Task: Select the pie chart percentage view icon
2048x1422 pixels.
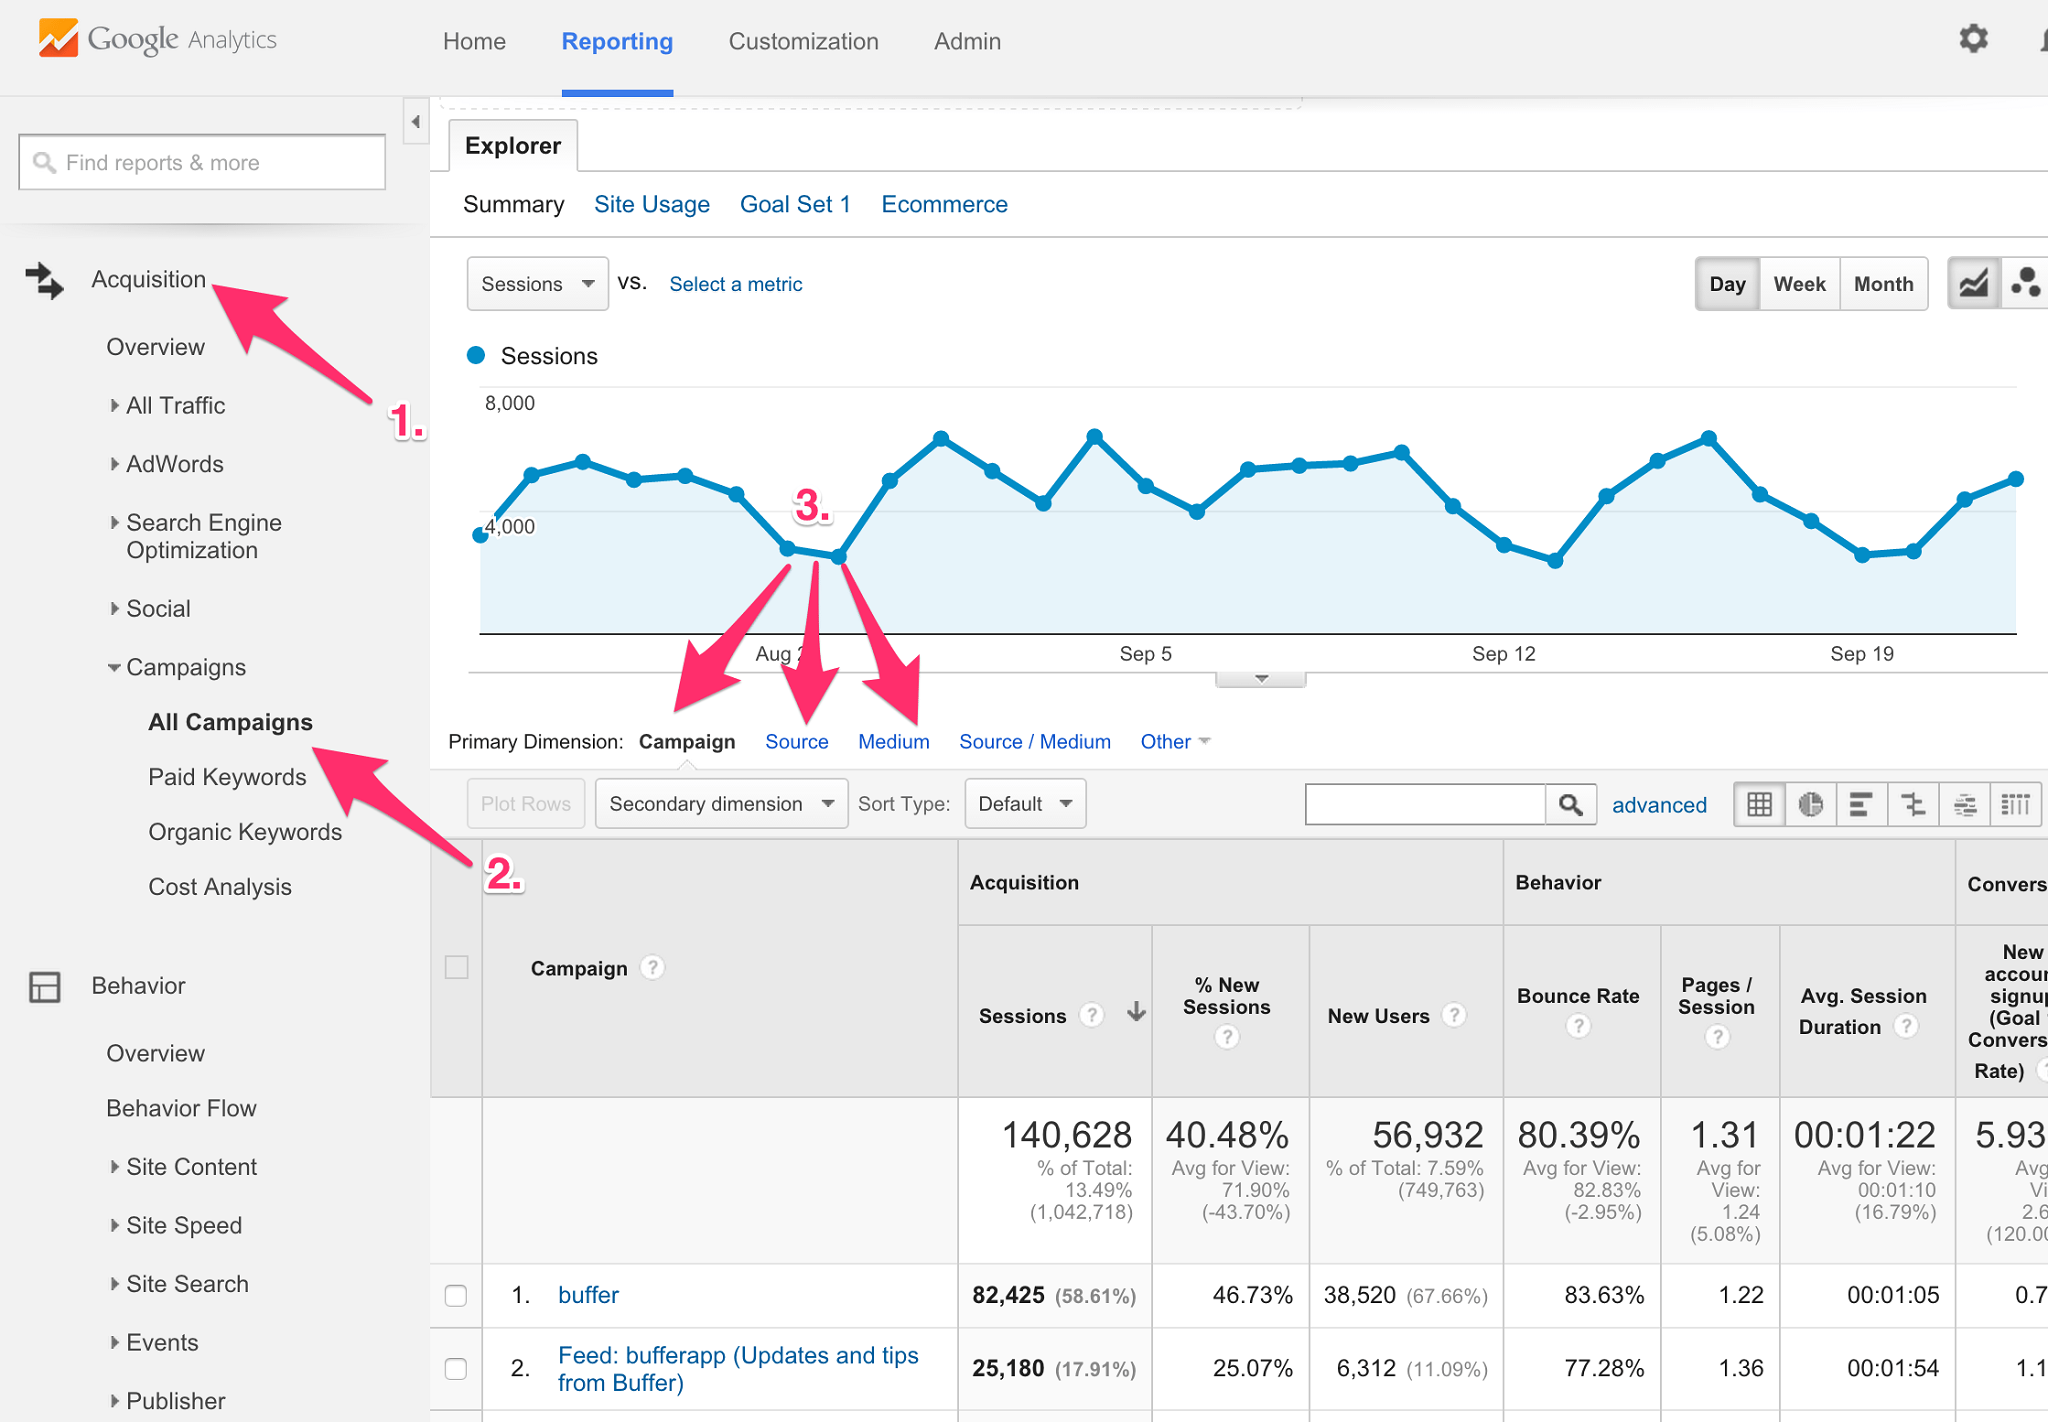Action: (x=1810, y=804)
